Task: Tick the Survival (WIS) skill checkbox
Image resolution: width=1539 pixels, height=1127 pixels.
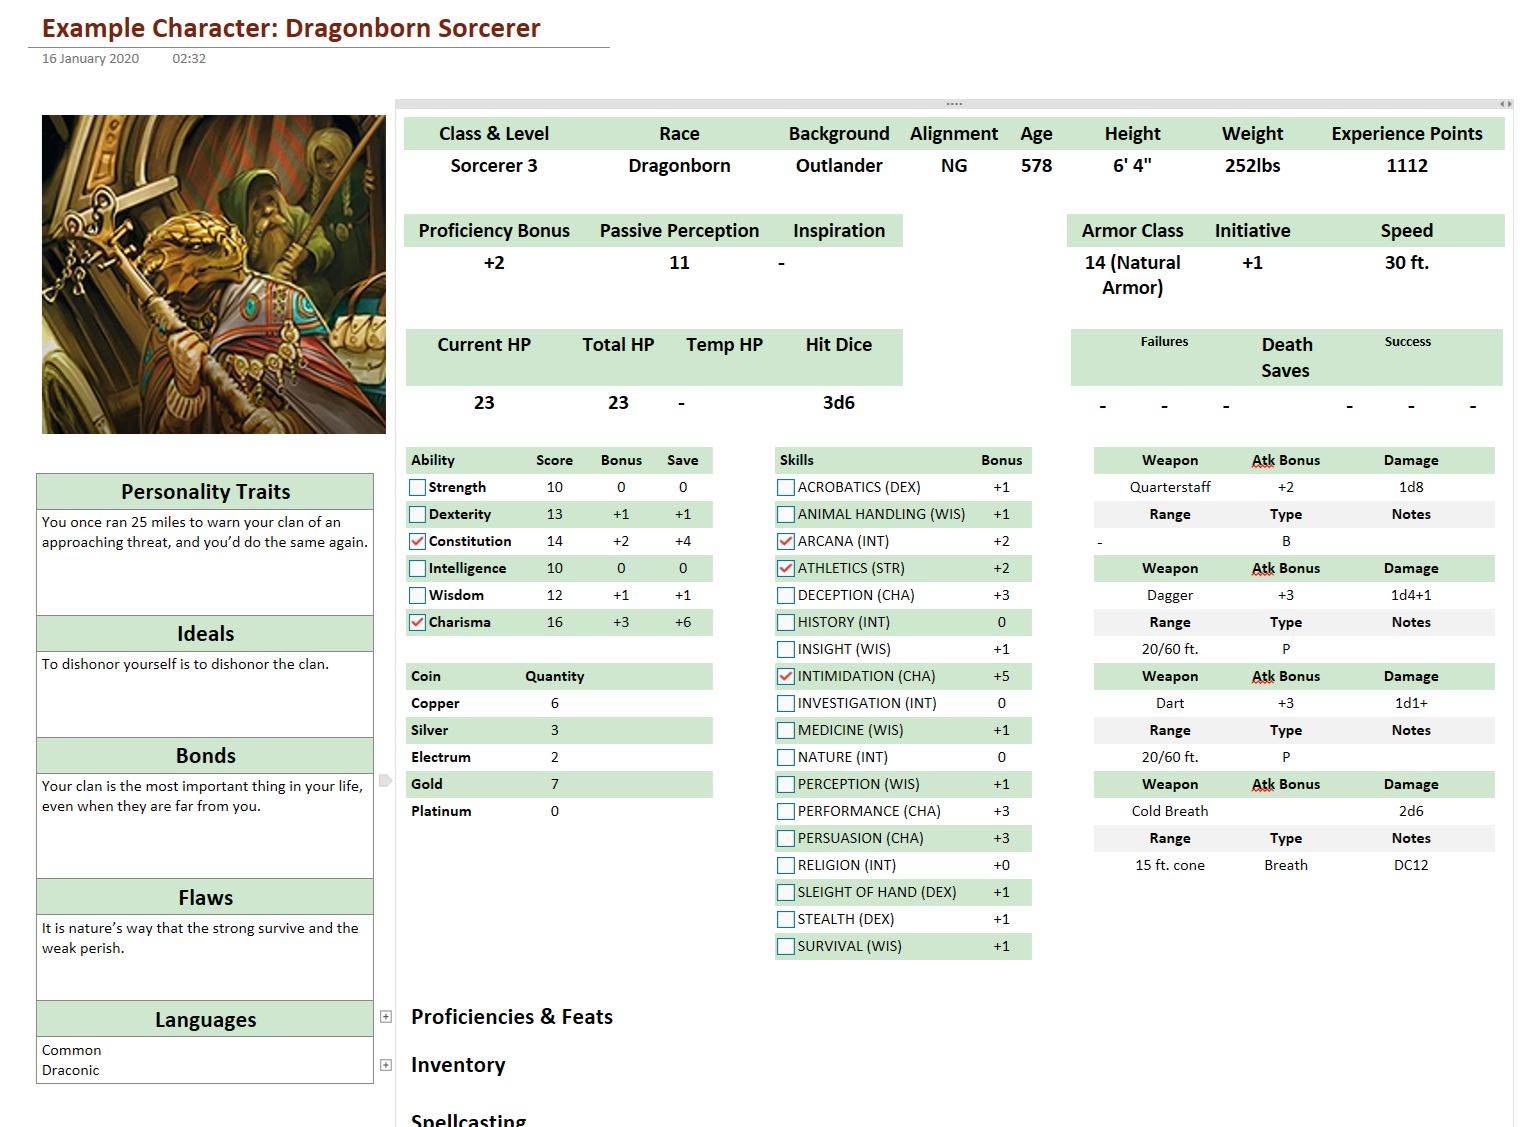Action: pyautogui.click(x=786, y=947)
